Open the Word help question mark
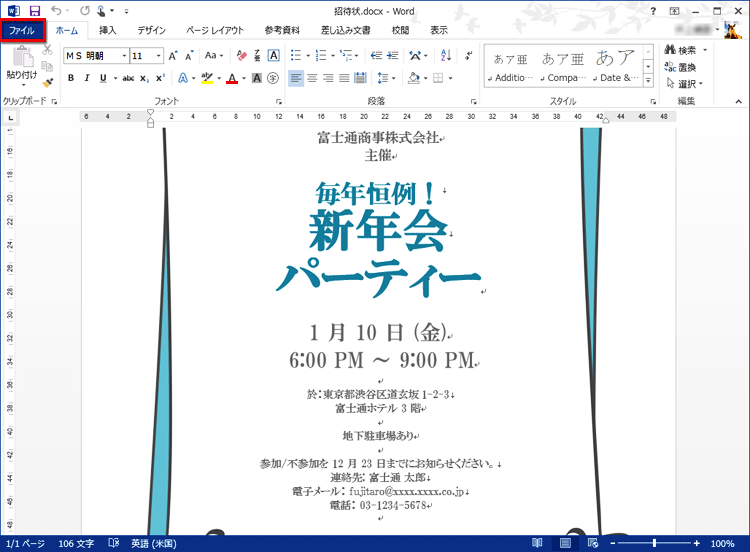Screen dimensions: 750x552 [653, 11]
